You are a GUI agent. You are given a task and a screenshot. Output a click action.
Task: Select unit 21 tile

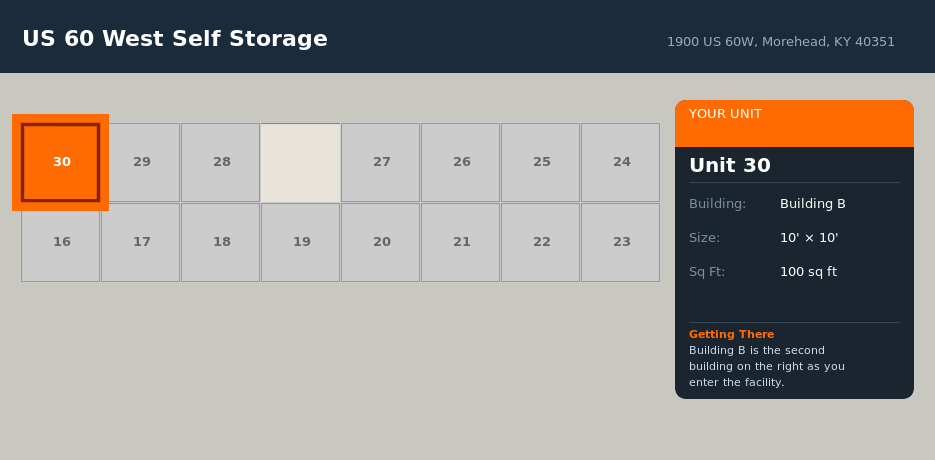461,242
